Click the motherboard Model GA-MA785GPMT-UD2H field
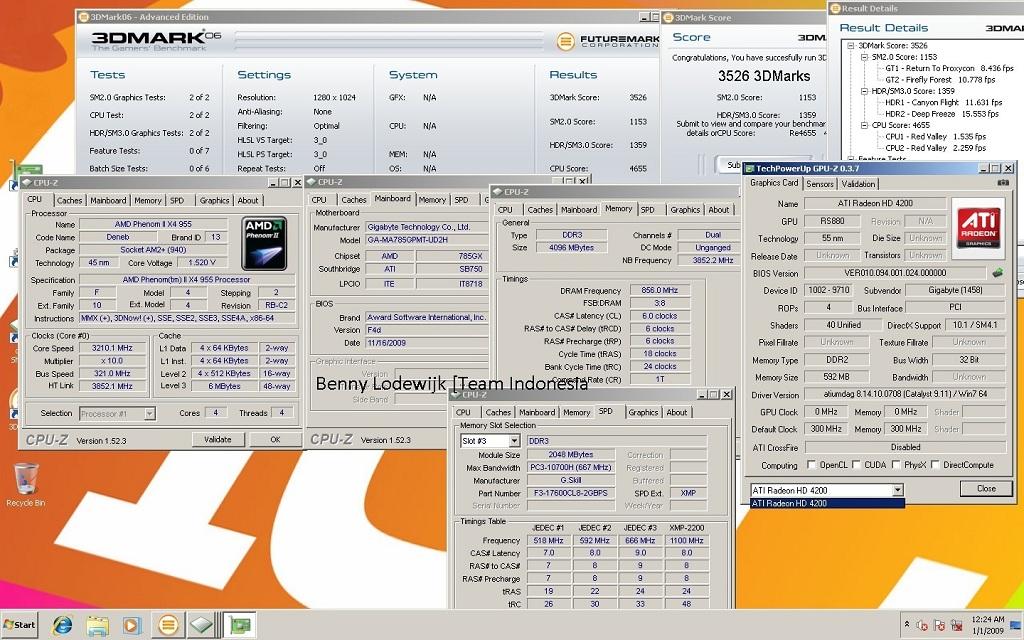 coord(426,240)
